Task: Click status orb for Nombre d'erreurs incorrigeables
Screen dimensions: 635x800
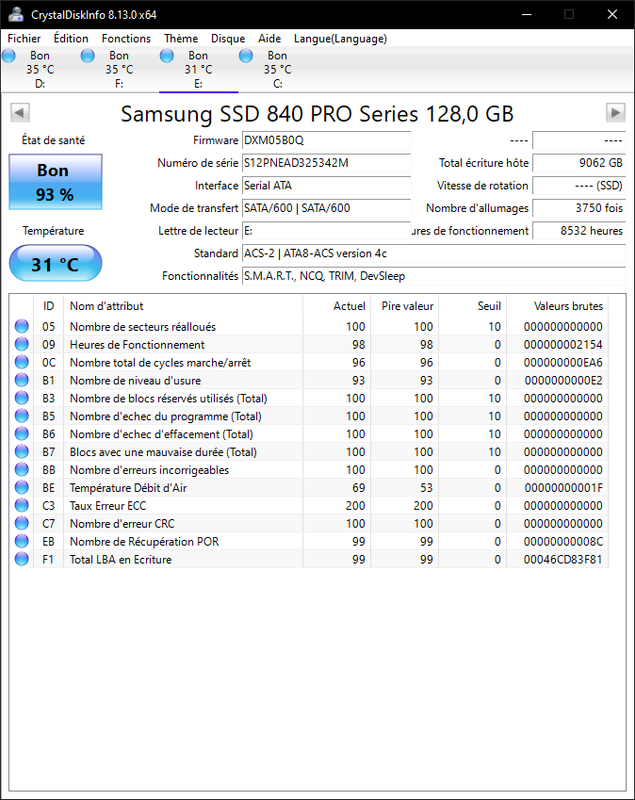Action: pyautogui.click(x=21, y=469)
